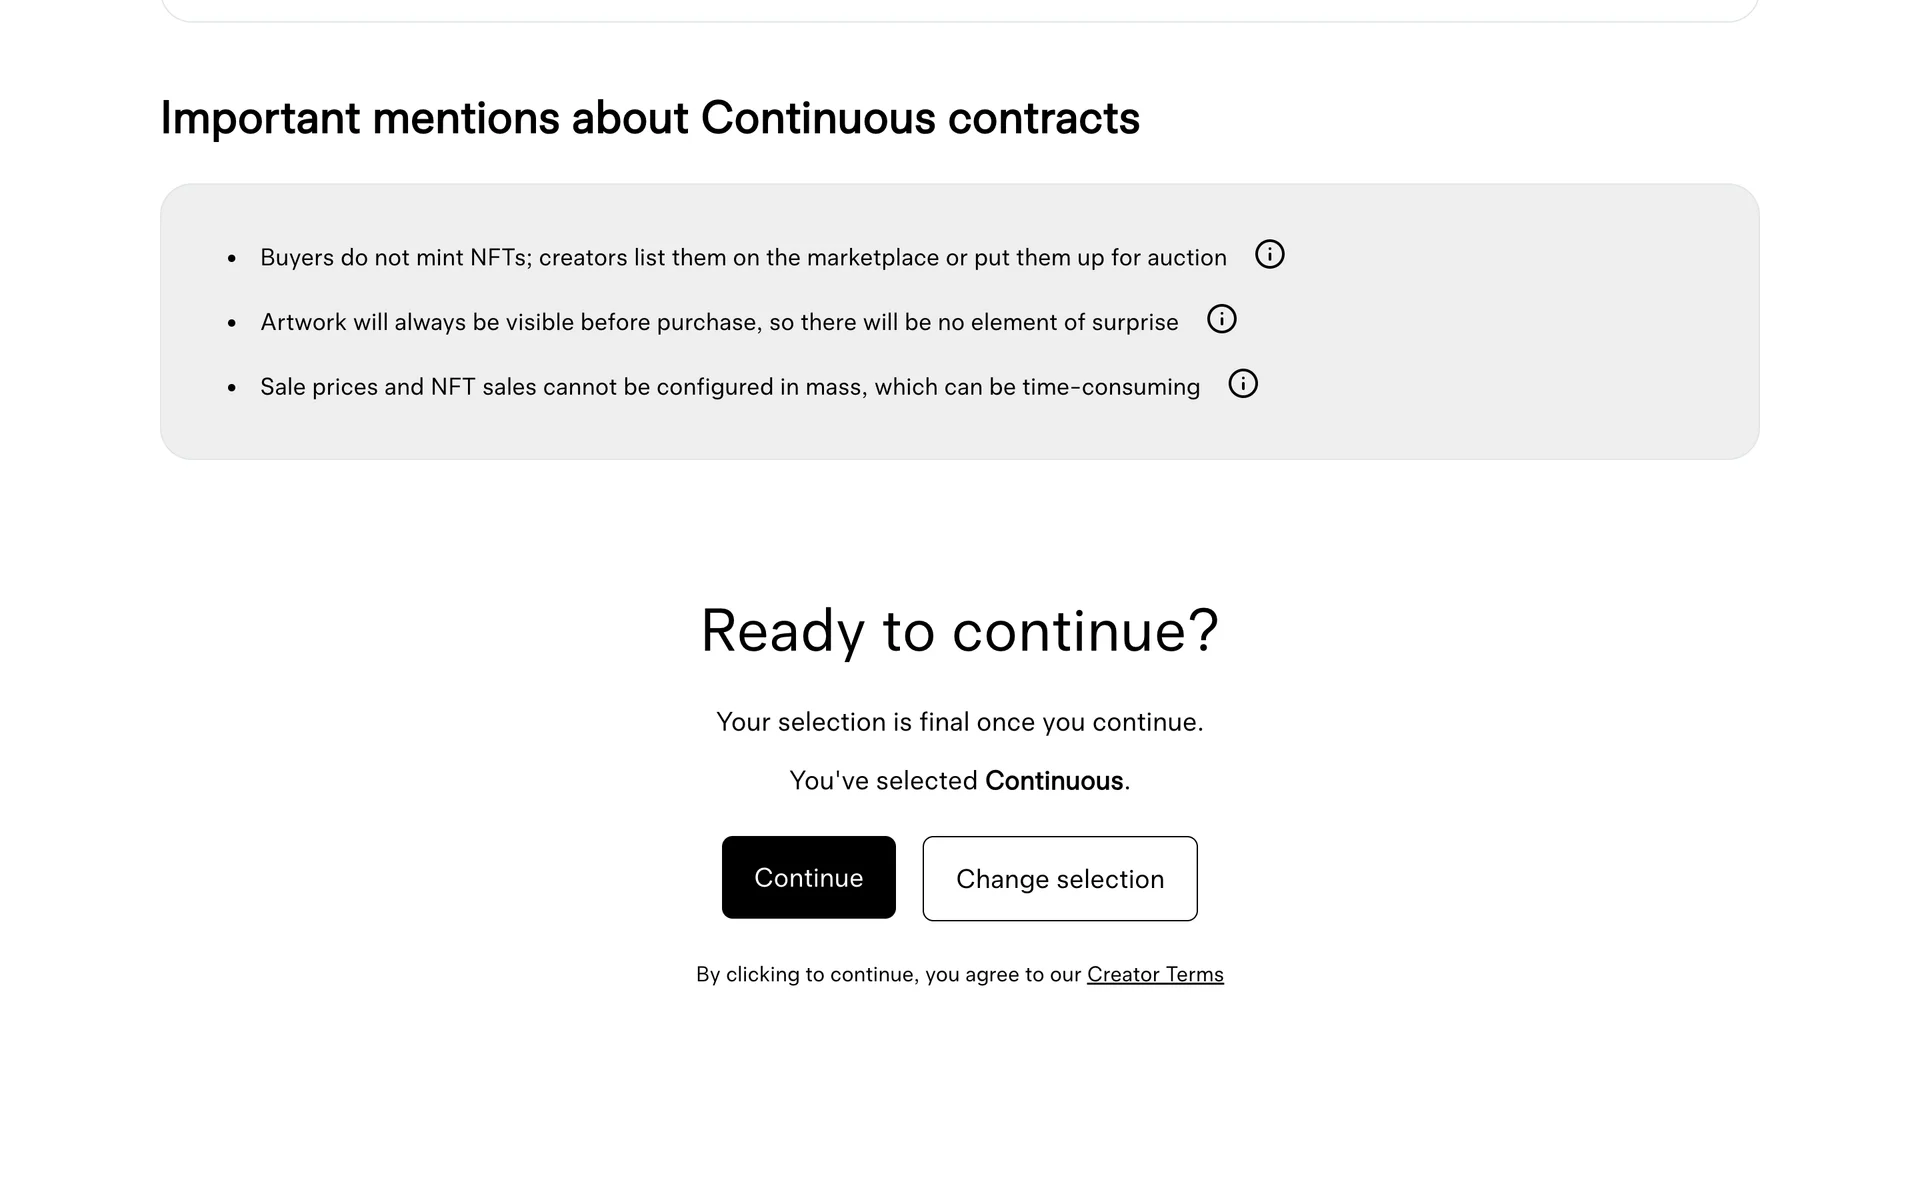Click bullet point before Artwork will always
Viewport: 1920px width, 1200px height.
point(232,324)
